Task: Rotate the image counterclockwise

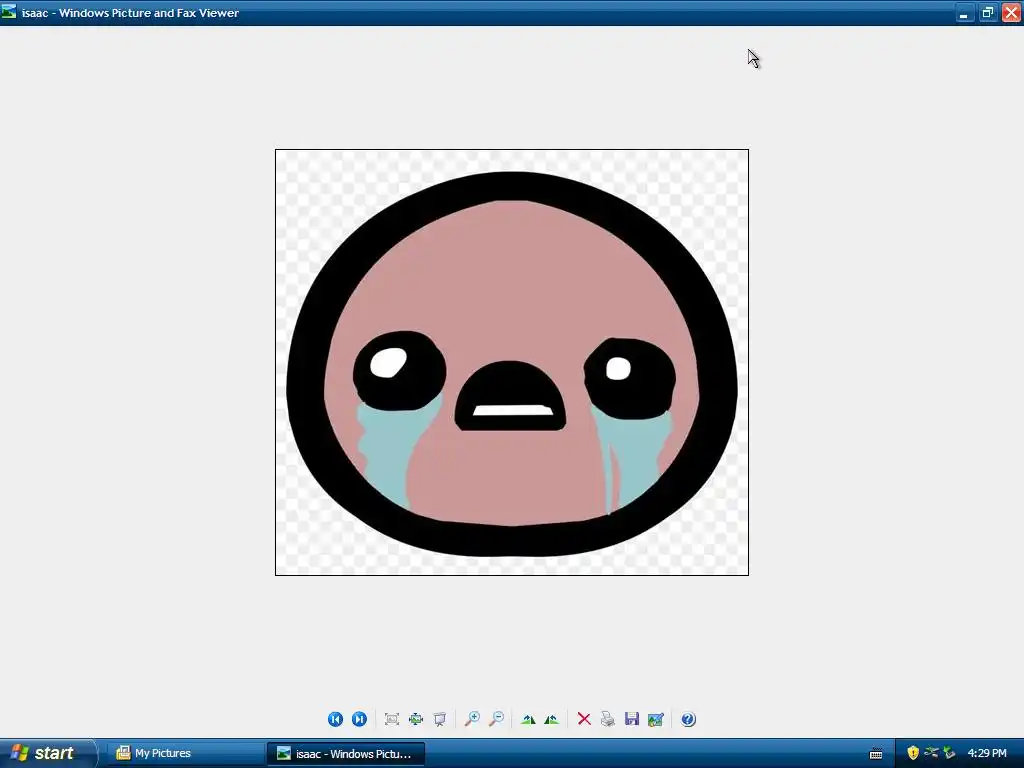Action: [x=552, y=719]
